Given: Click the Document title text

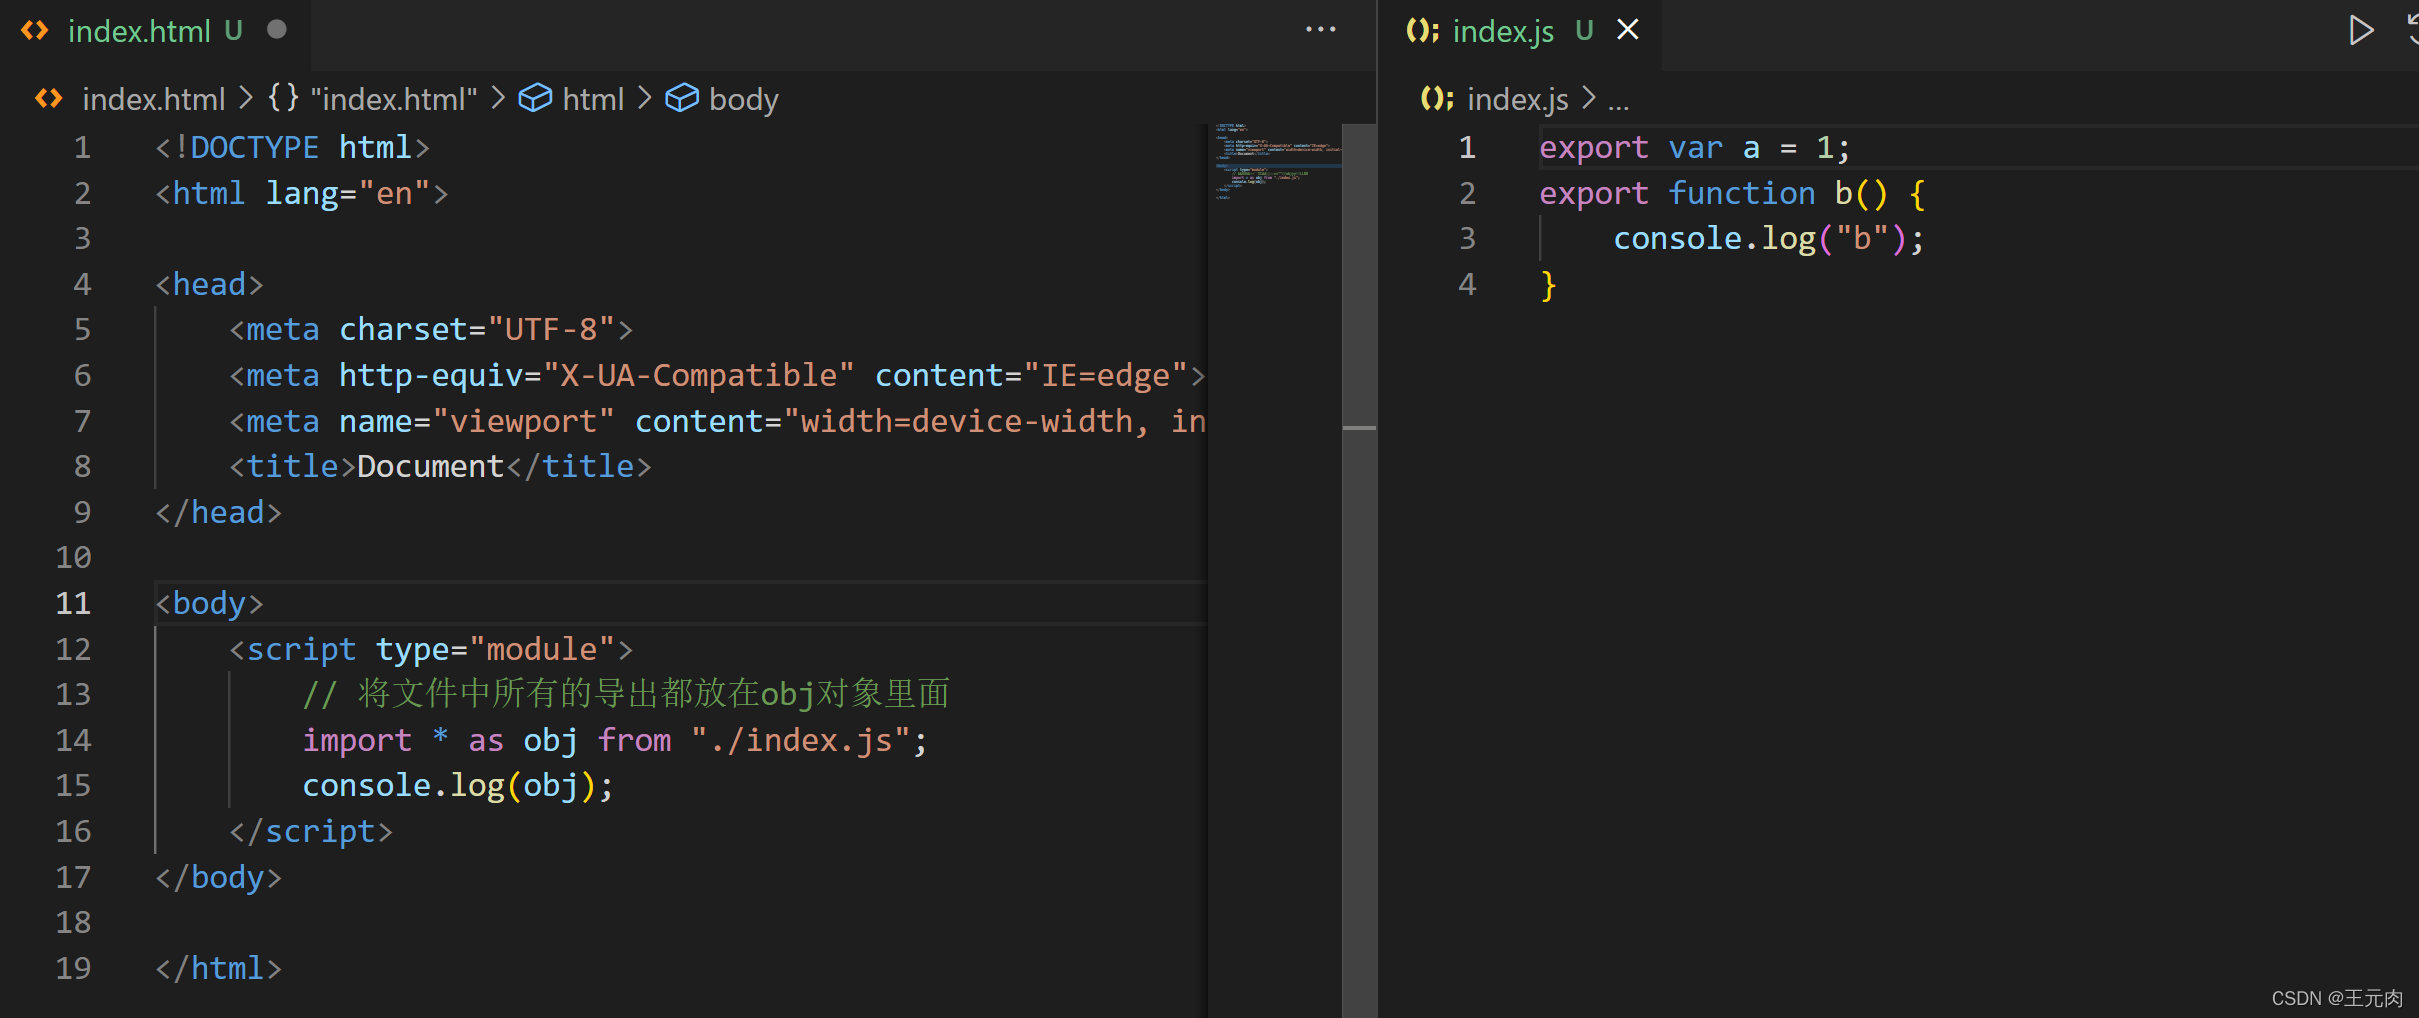Looking at the screenshot, I should [x=430, y=466].
